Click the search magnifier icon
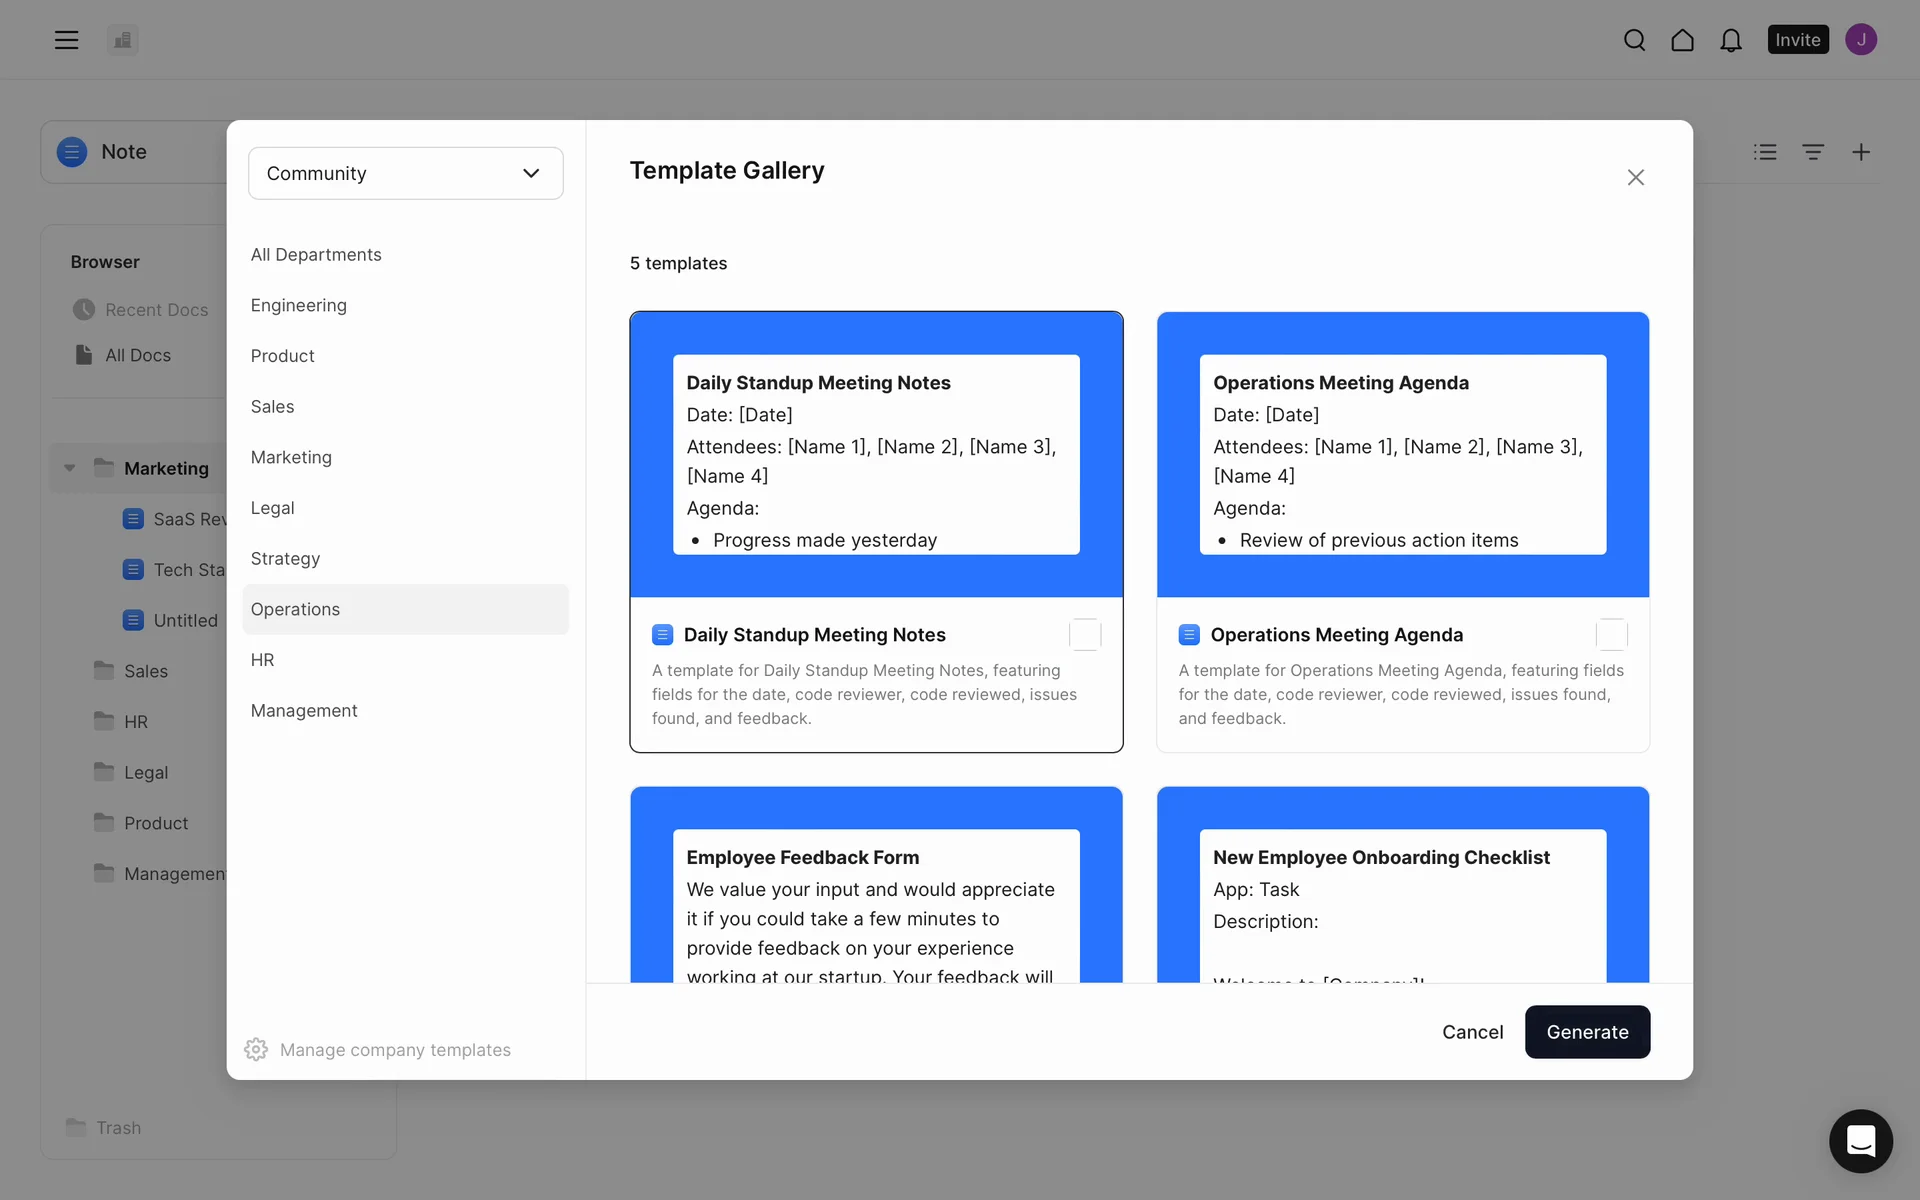The image size is (1920, 1200). 1634,40
